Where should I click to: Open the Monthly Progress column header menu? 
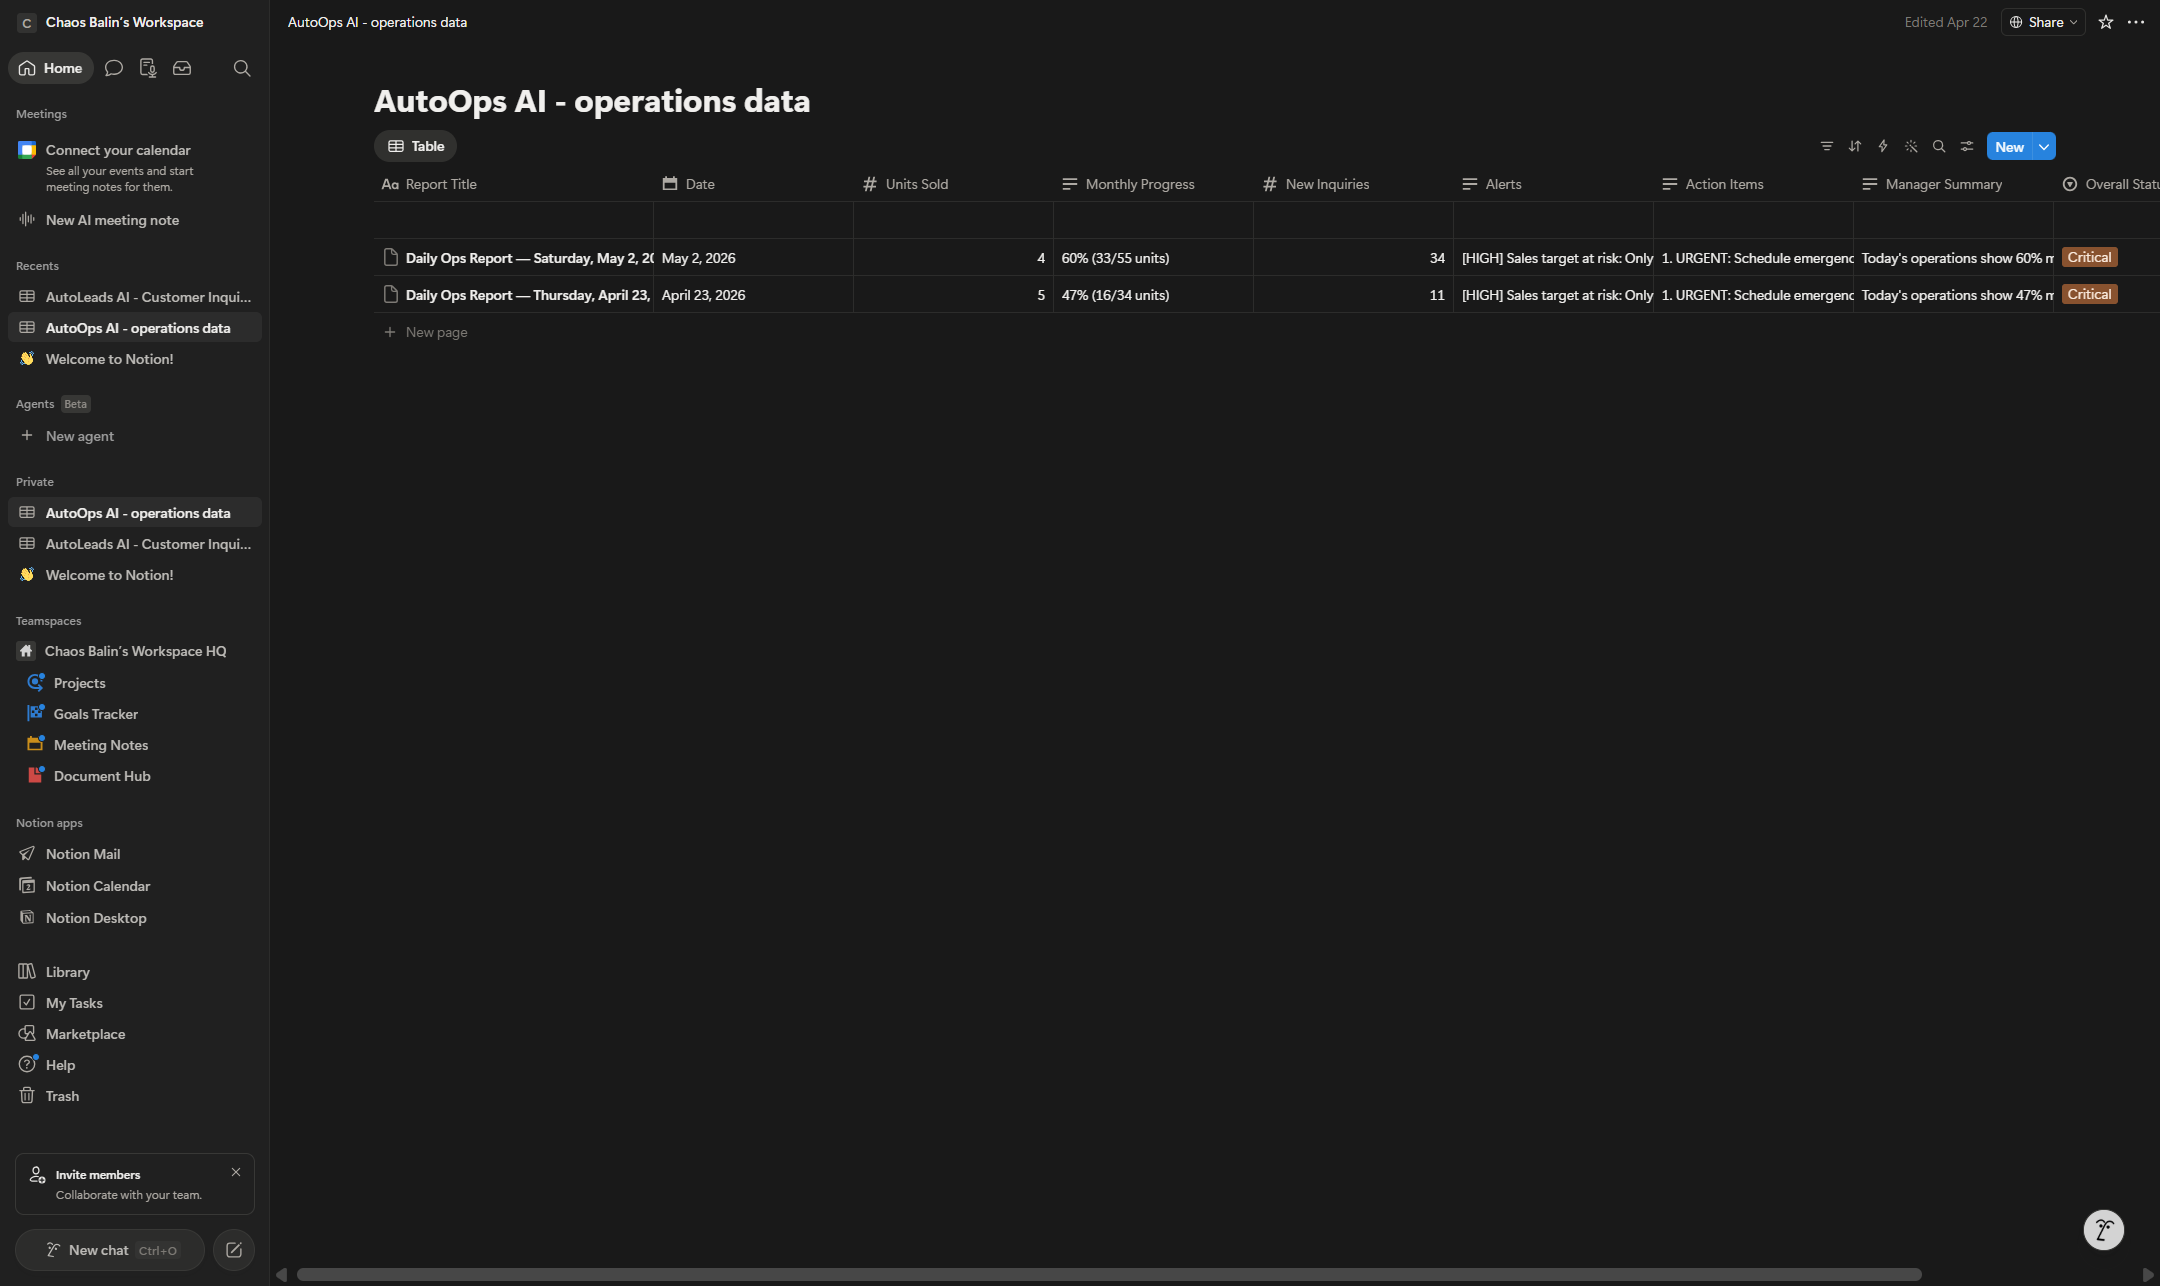pos(1153,184)
